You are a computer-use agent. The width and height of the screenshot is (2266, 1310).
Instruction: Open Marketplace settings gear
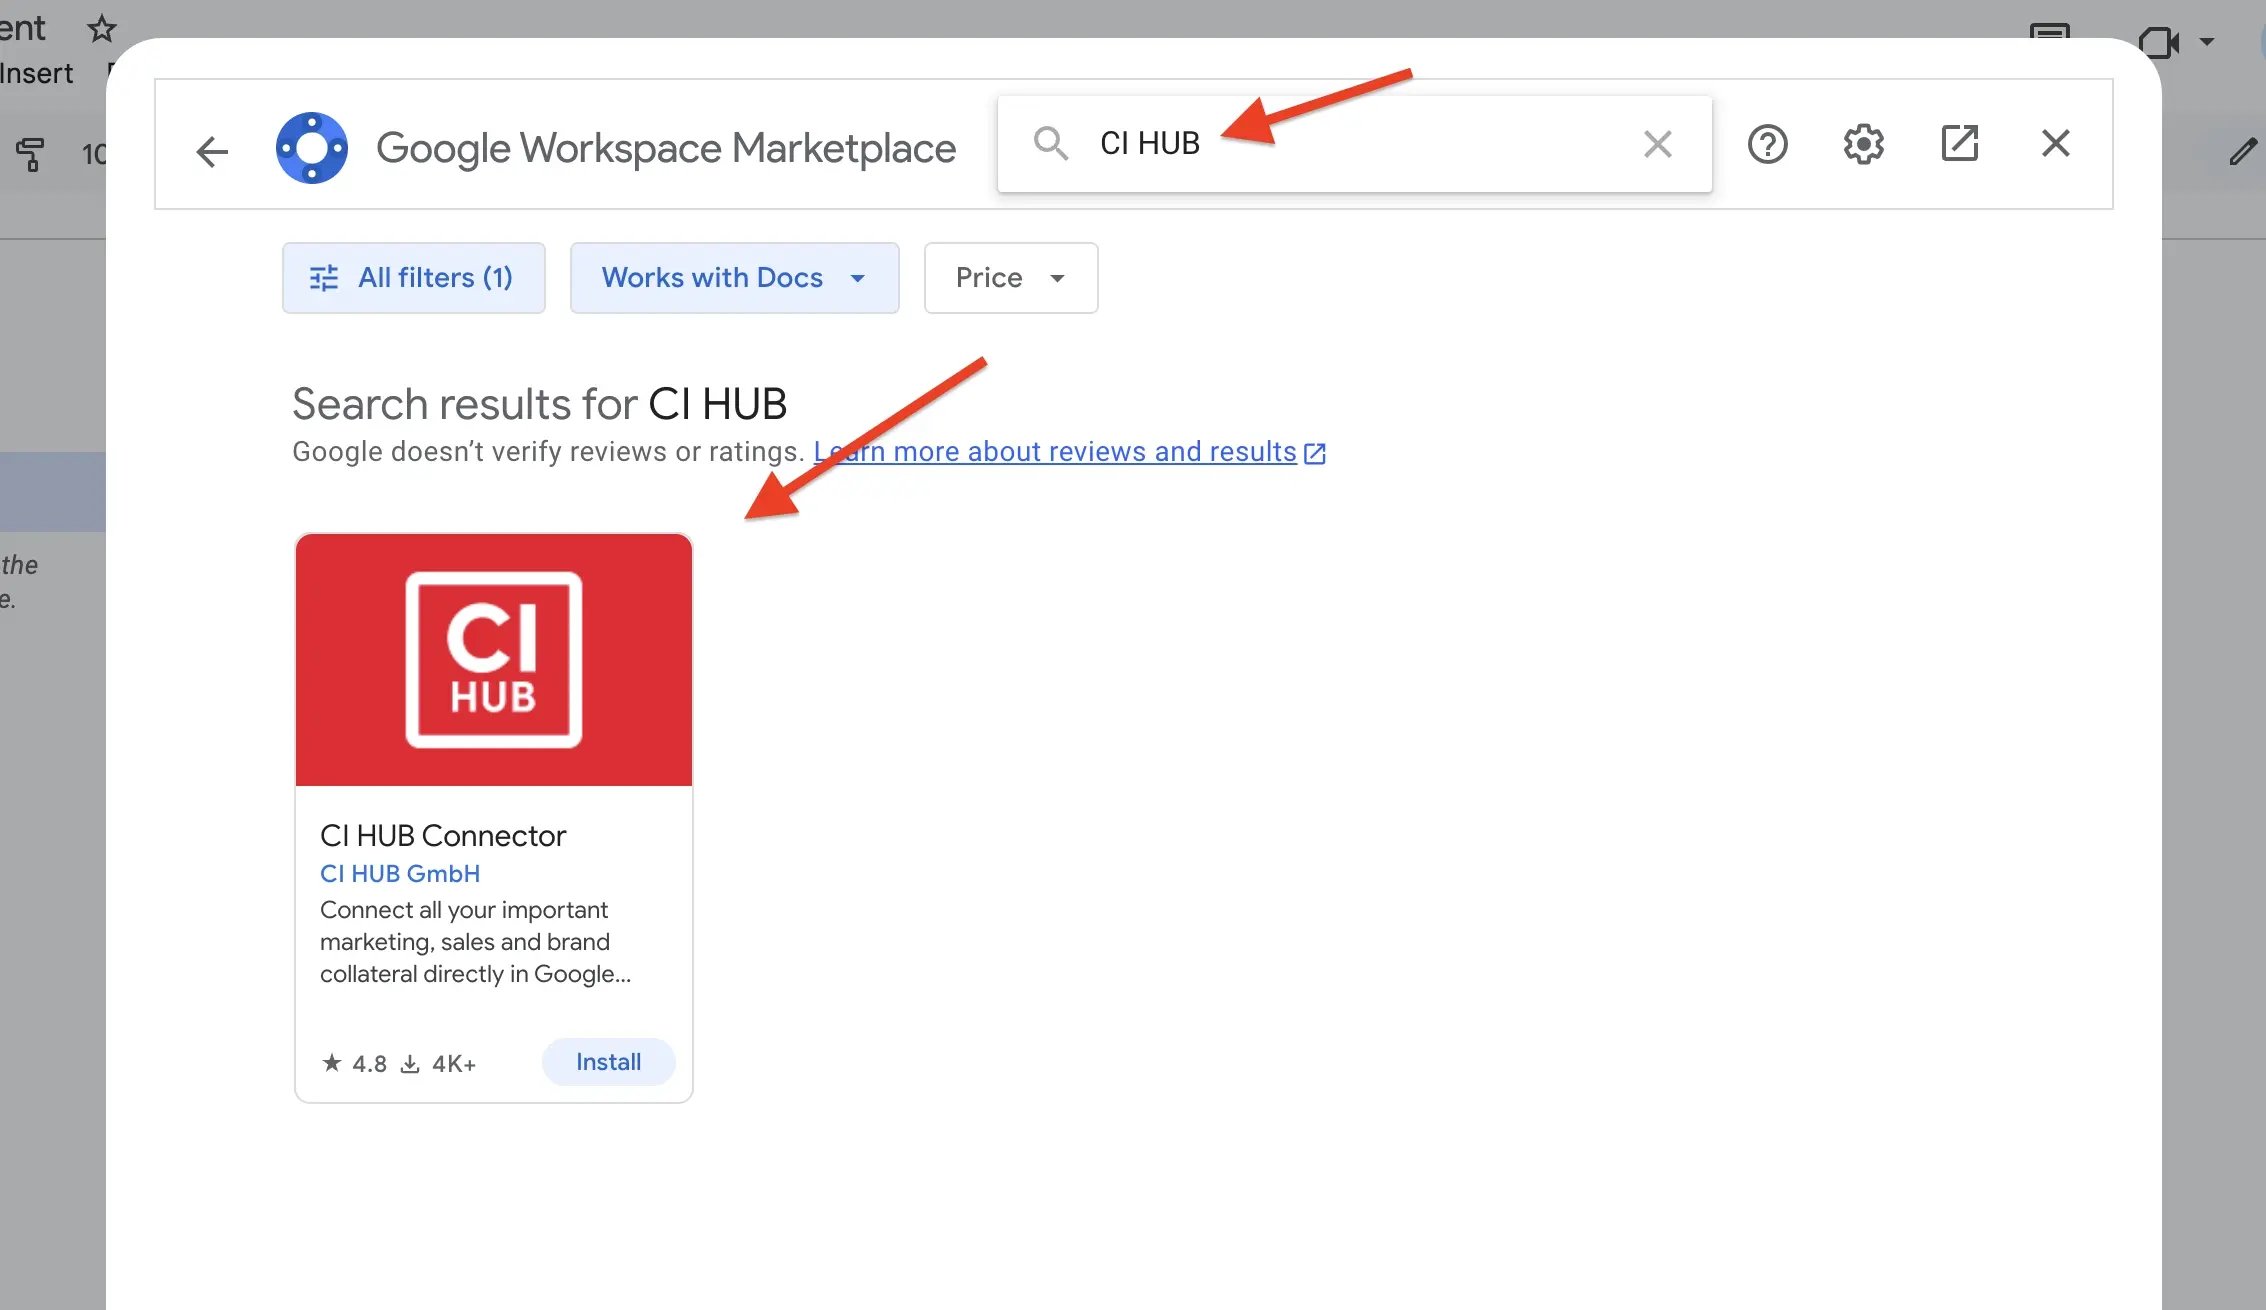(1863, 144)
